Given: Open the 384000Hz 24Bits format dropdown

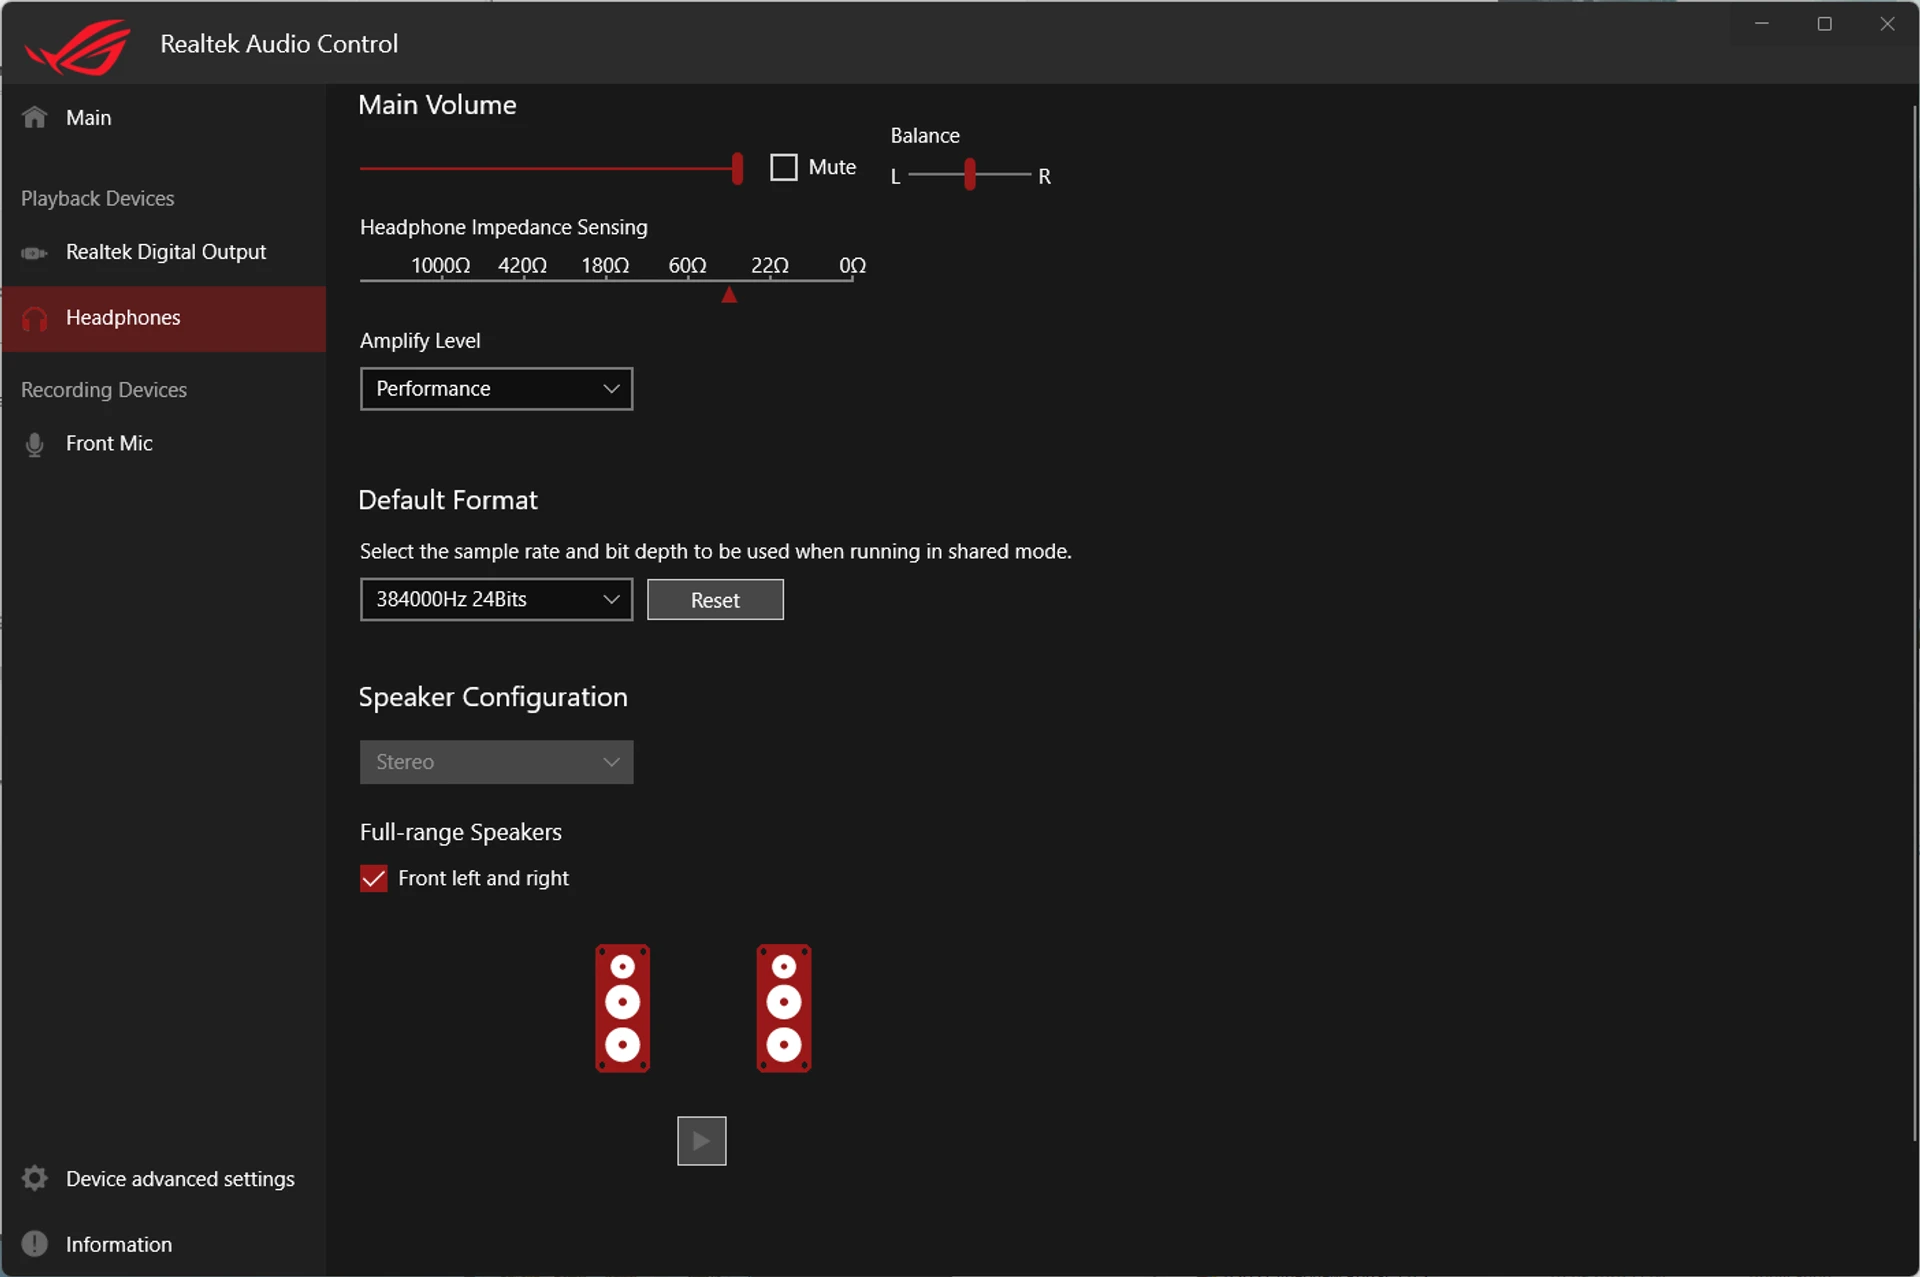Looking at the screenshot, I should pyautogui.click(x=496, y=599).
